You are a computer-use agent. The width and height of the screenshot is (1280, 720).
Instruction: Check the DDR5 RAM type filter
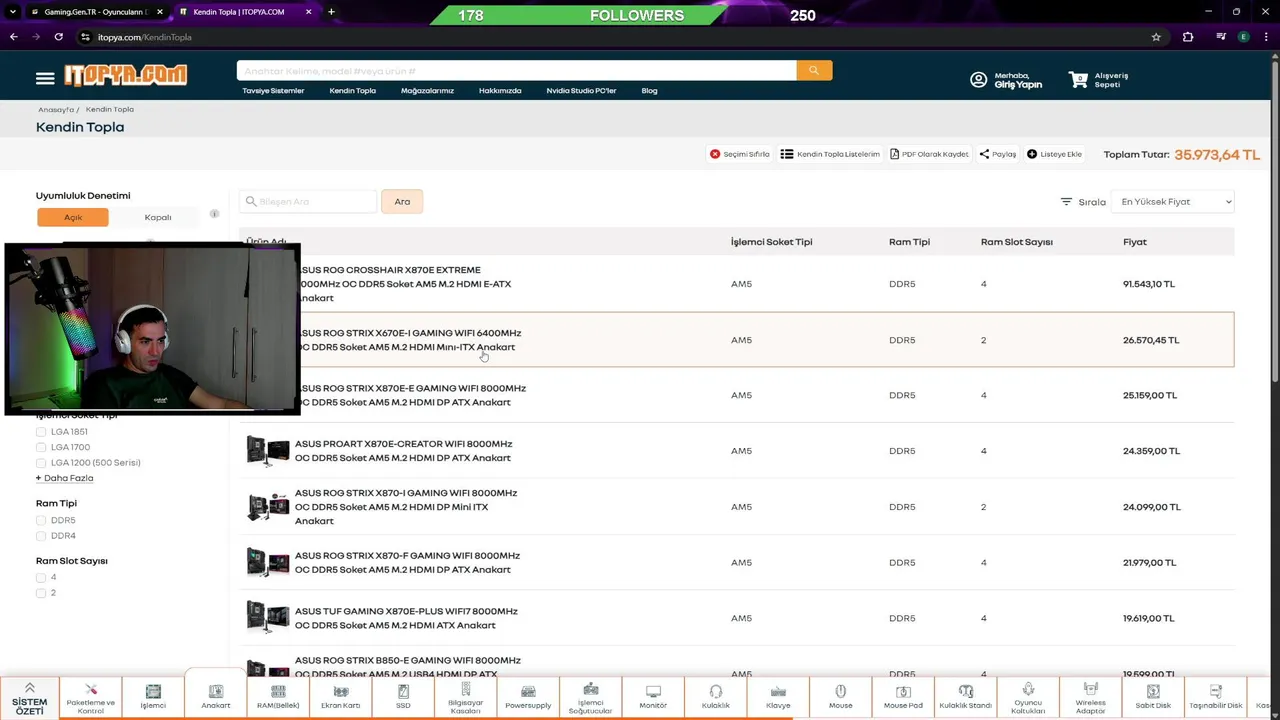(41, 520)
